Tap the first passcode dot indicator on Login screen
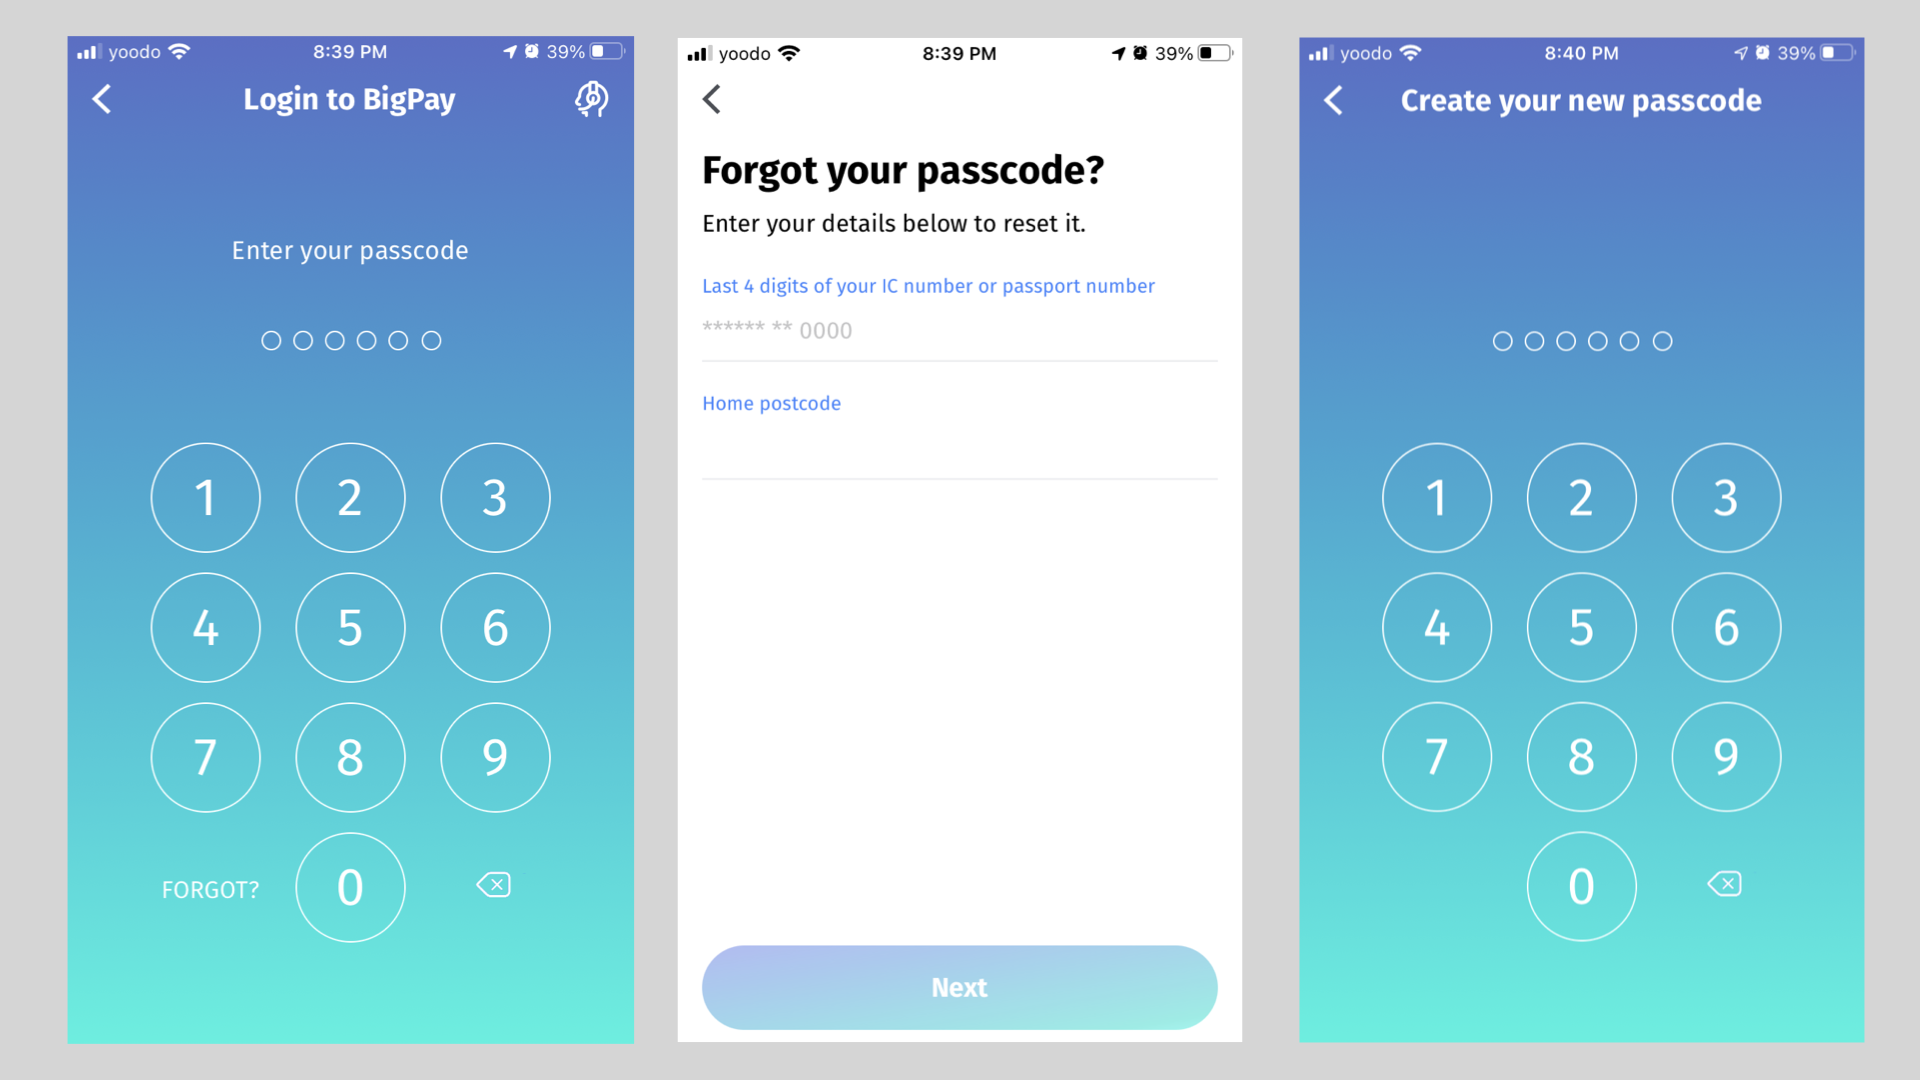Viewport: 1920px width, 1080px height. pos(270,340)
